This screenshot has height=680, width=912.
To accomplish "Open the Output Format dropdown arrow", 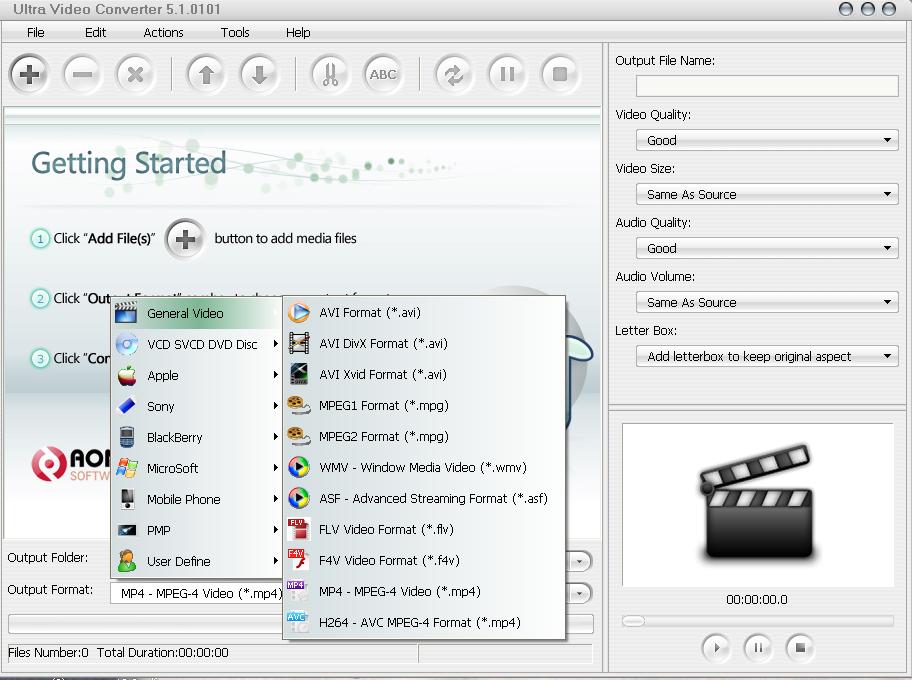I will pyautogui.click(x=579, y=593).
